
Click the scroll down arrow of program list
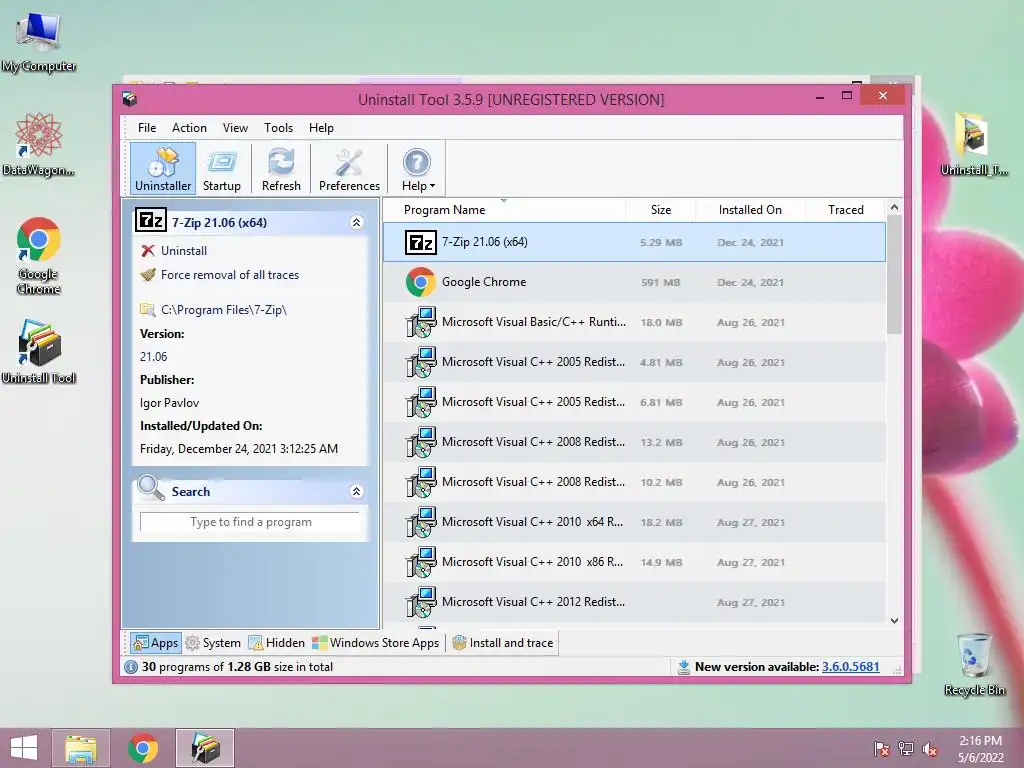click(894, 621)
